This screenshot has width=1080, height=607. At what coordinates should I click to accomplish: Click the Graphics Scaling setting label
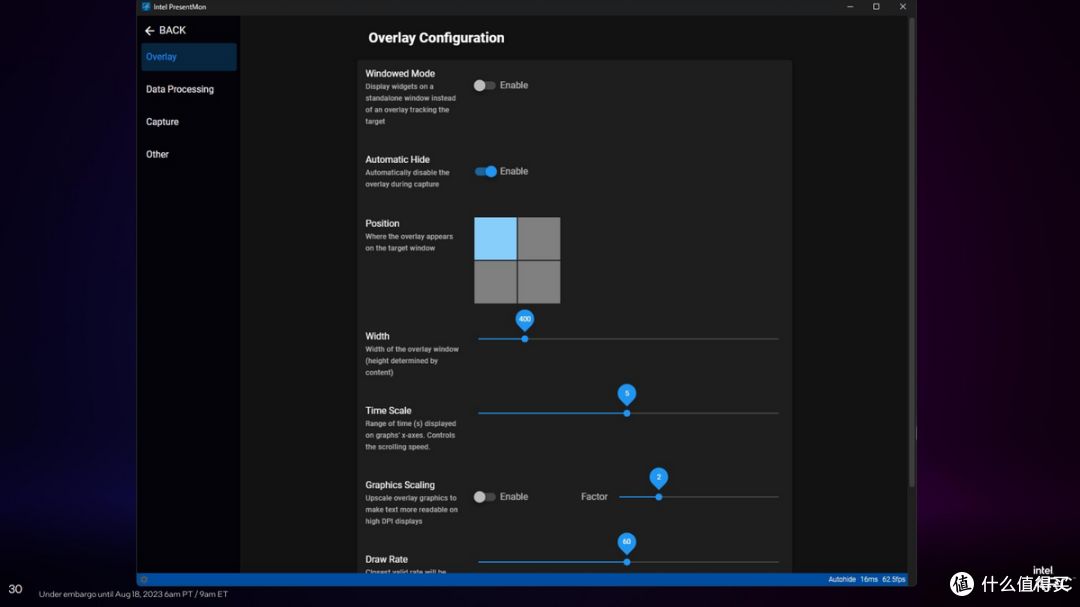click(400, 485)
